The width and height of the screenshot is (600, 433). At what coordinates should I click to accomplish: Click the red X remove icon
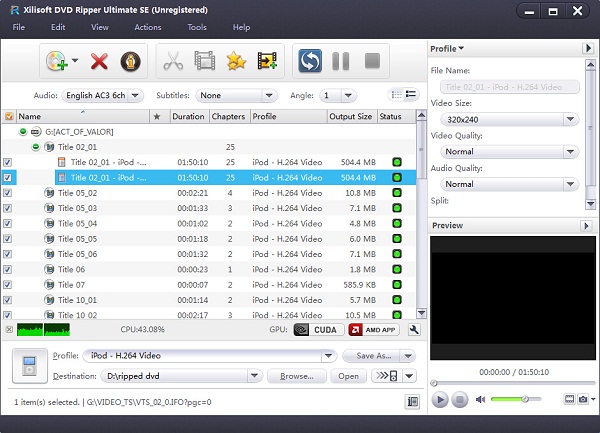(99, 61)
